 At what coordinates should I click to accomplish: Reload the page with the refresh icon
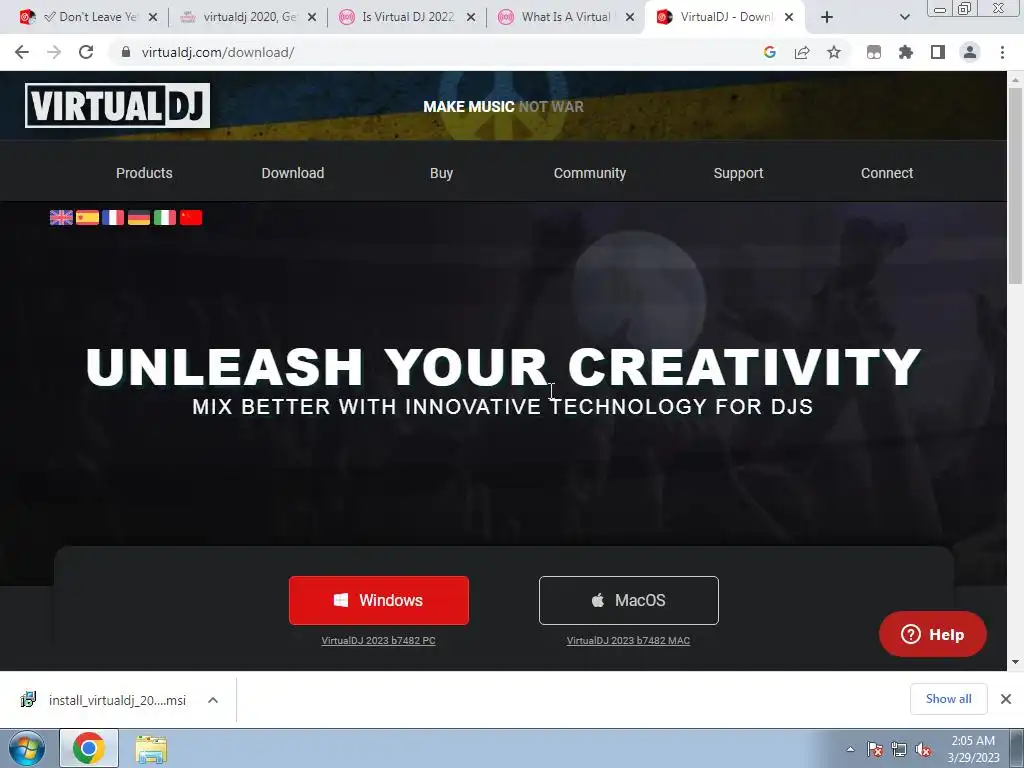[86, 52]
